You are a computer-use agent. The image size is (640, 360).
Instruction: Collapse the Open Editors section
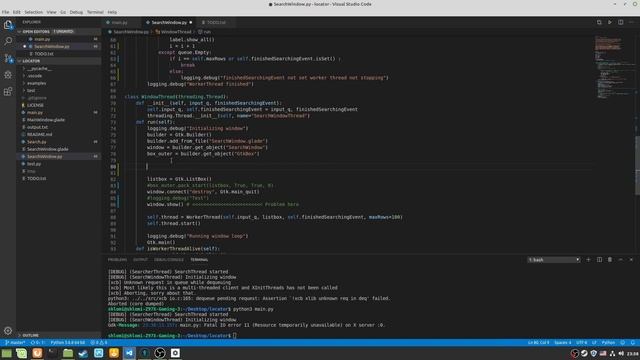(58, 31)
